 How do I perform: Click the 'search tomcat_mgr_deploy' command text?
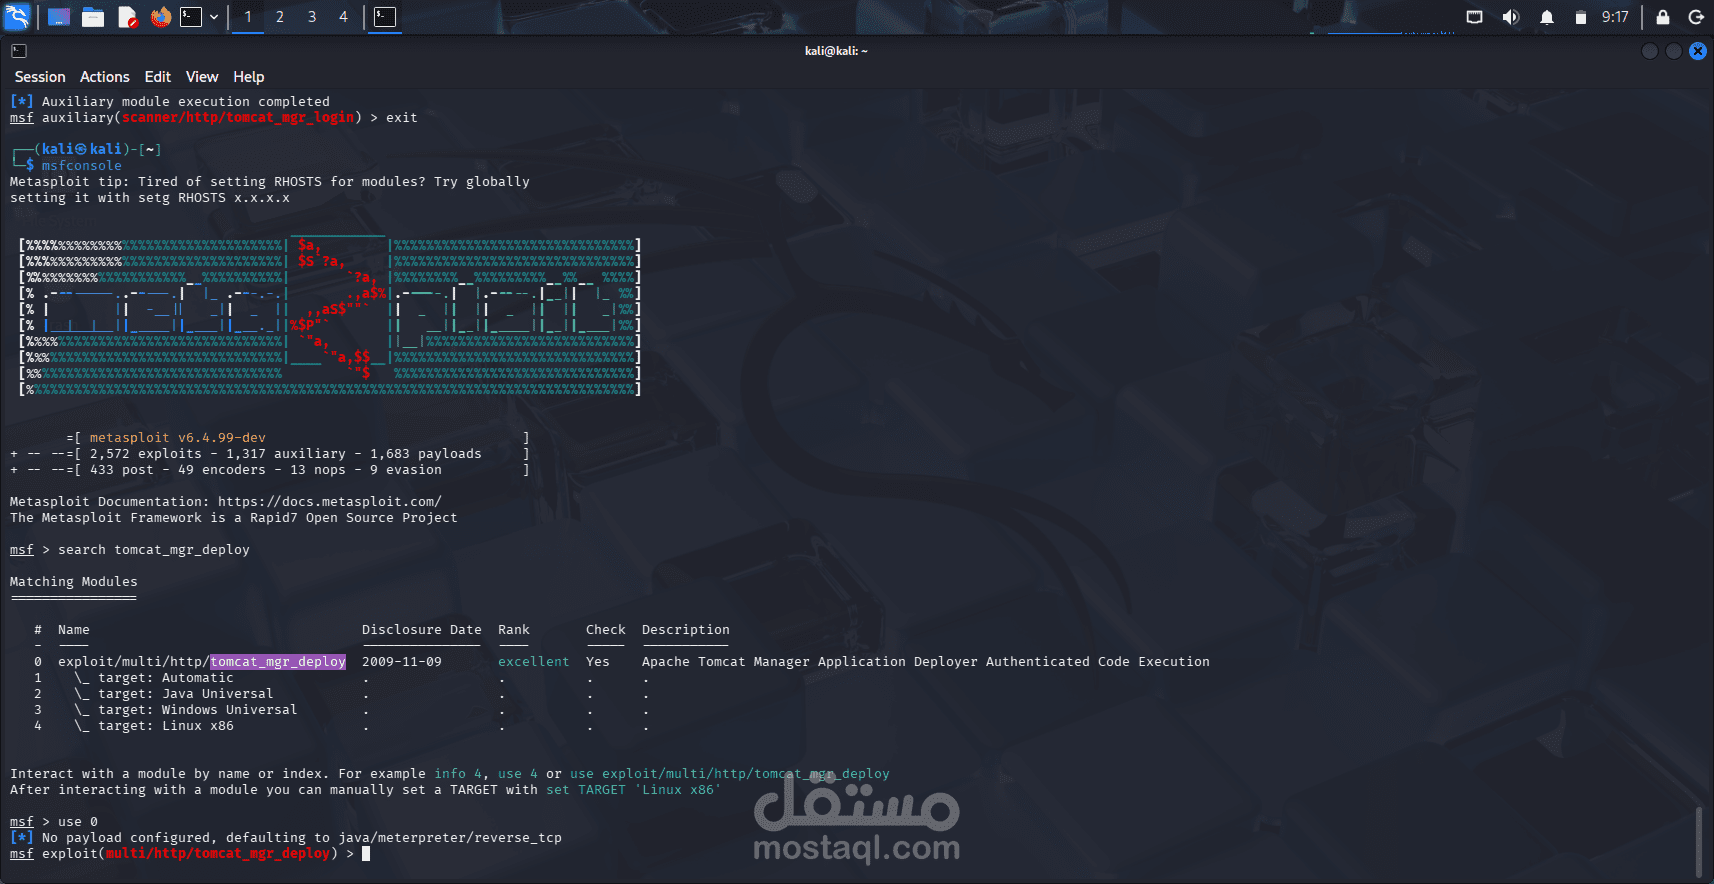pos(154,550)
